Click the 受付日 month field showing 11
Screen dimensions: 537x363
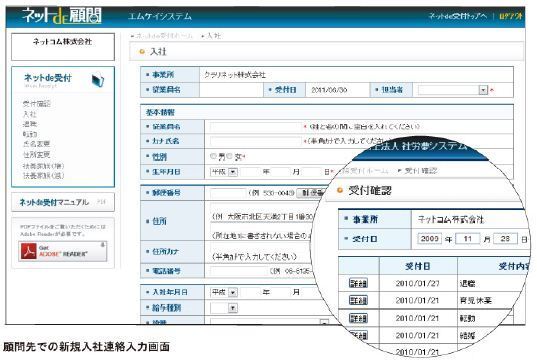(467, 239)
